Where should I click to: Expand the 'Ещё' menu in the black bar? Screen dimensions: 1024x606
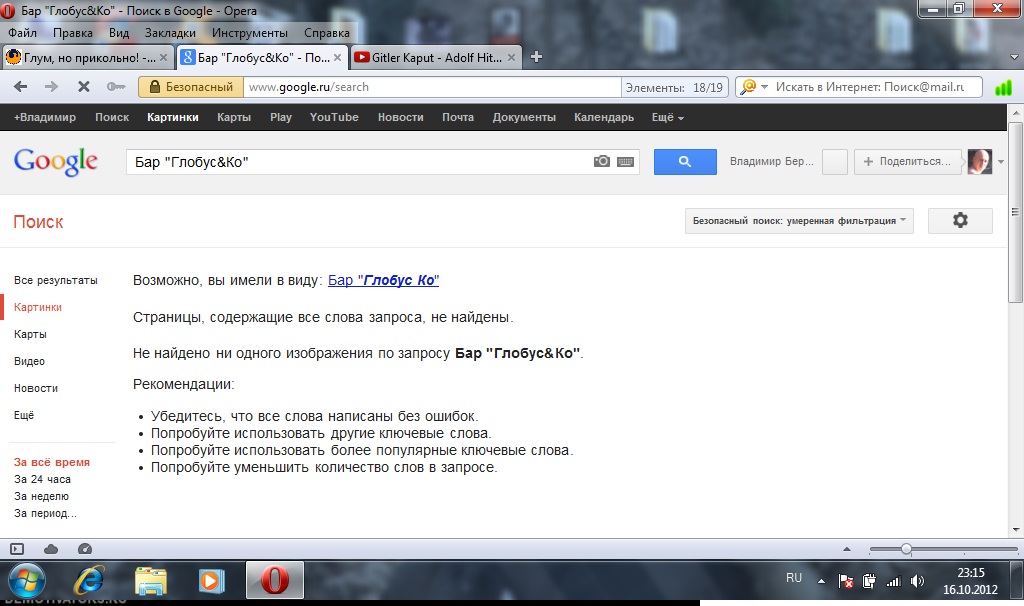(x=667, y=118)
